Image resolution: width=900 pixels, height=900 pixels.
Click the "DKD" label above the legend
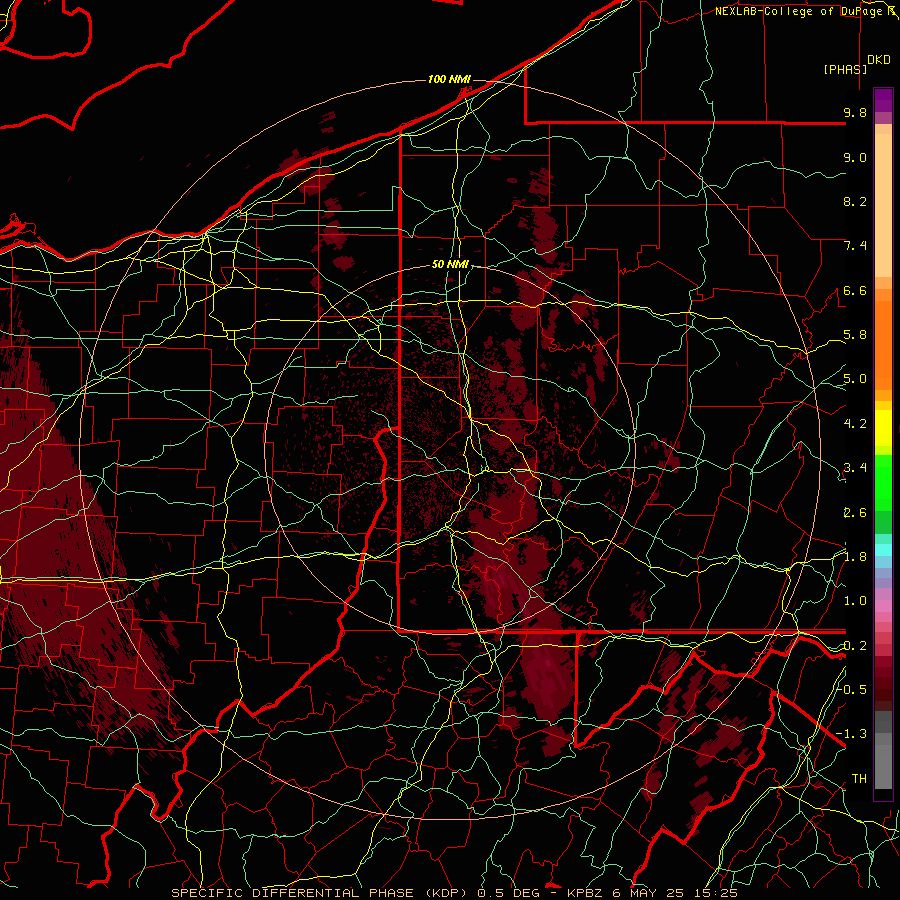879,60
